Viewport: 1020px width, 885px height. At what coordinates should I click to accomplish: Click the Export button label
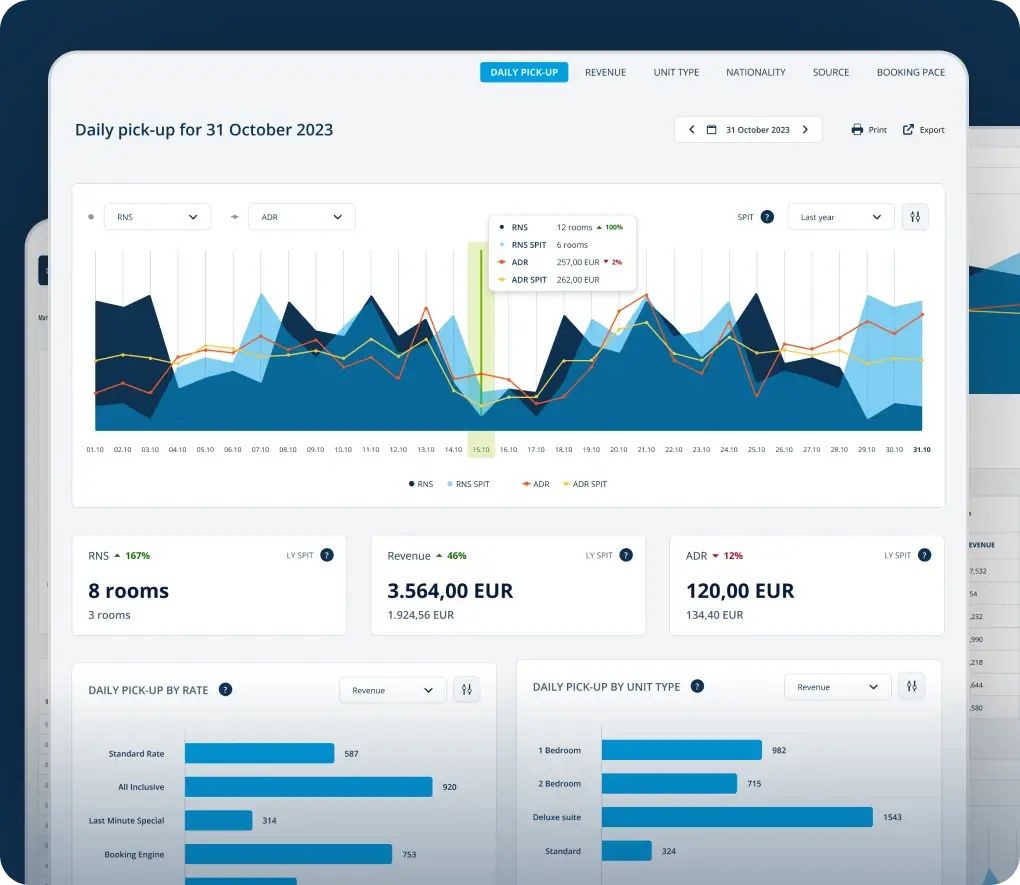[x=932, y=130]
